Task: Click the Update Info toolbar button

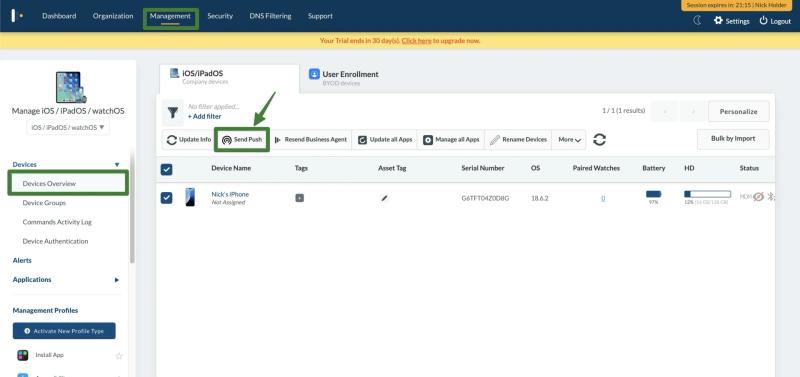Action: coord(189,139)
